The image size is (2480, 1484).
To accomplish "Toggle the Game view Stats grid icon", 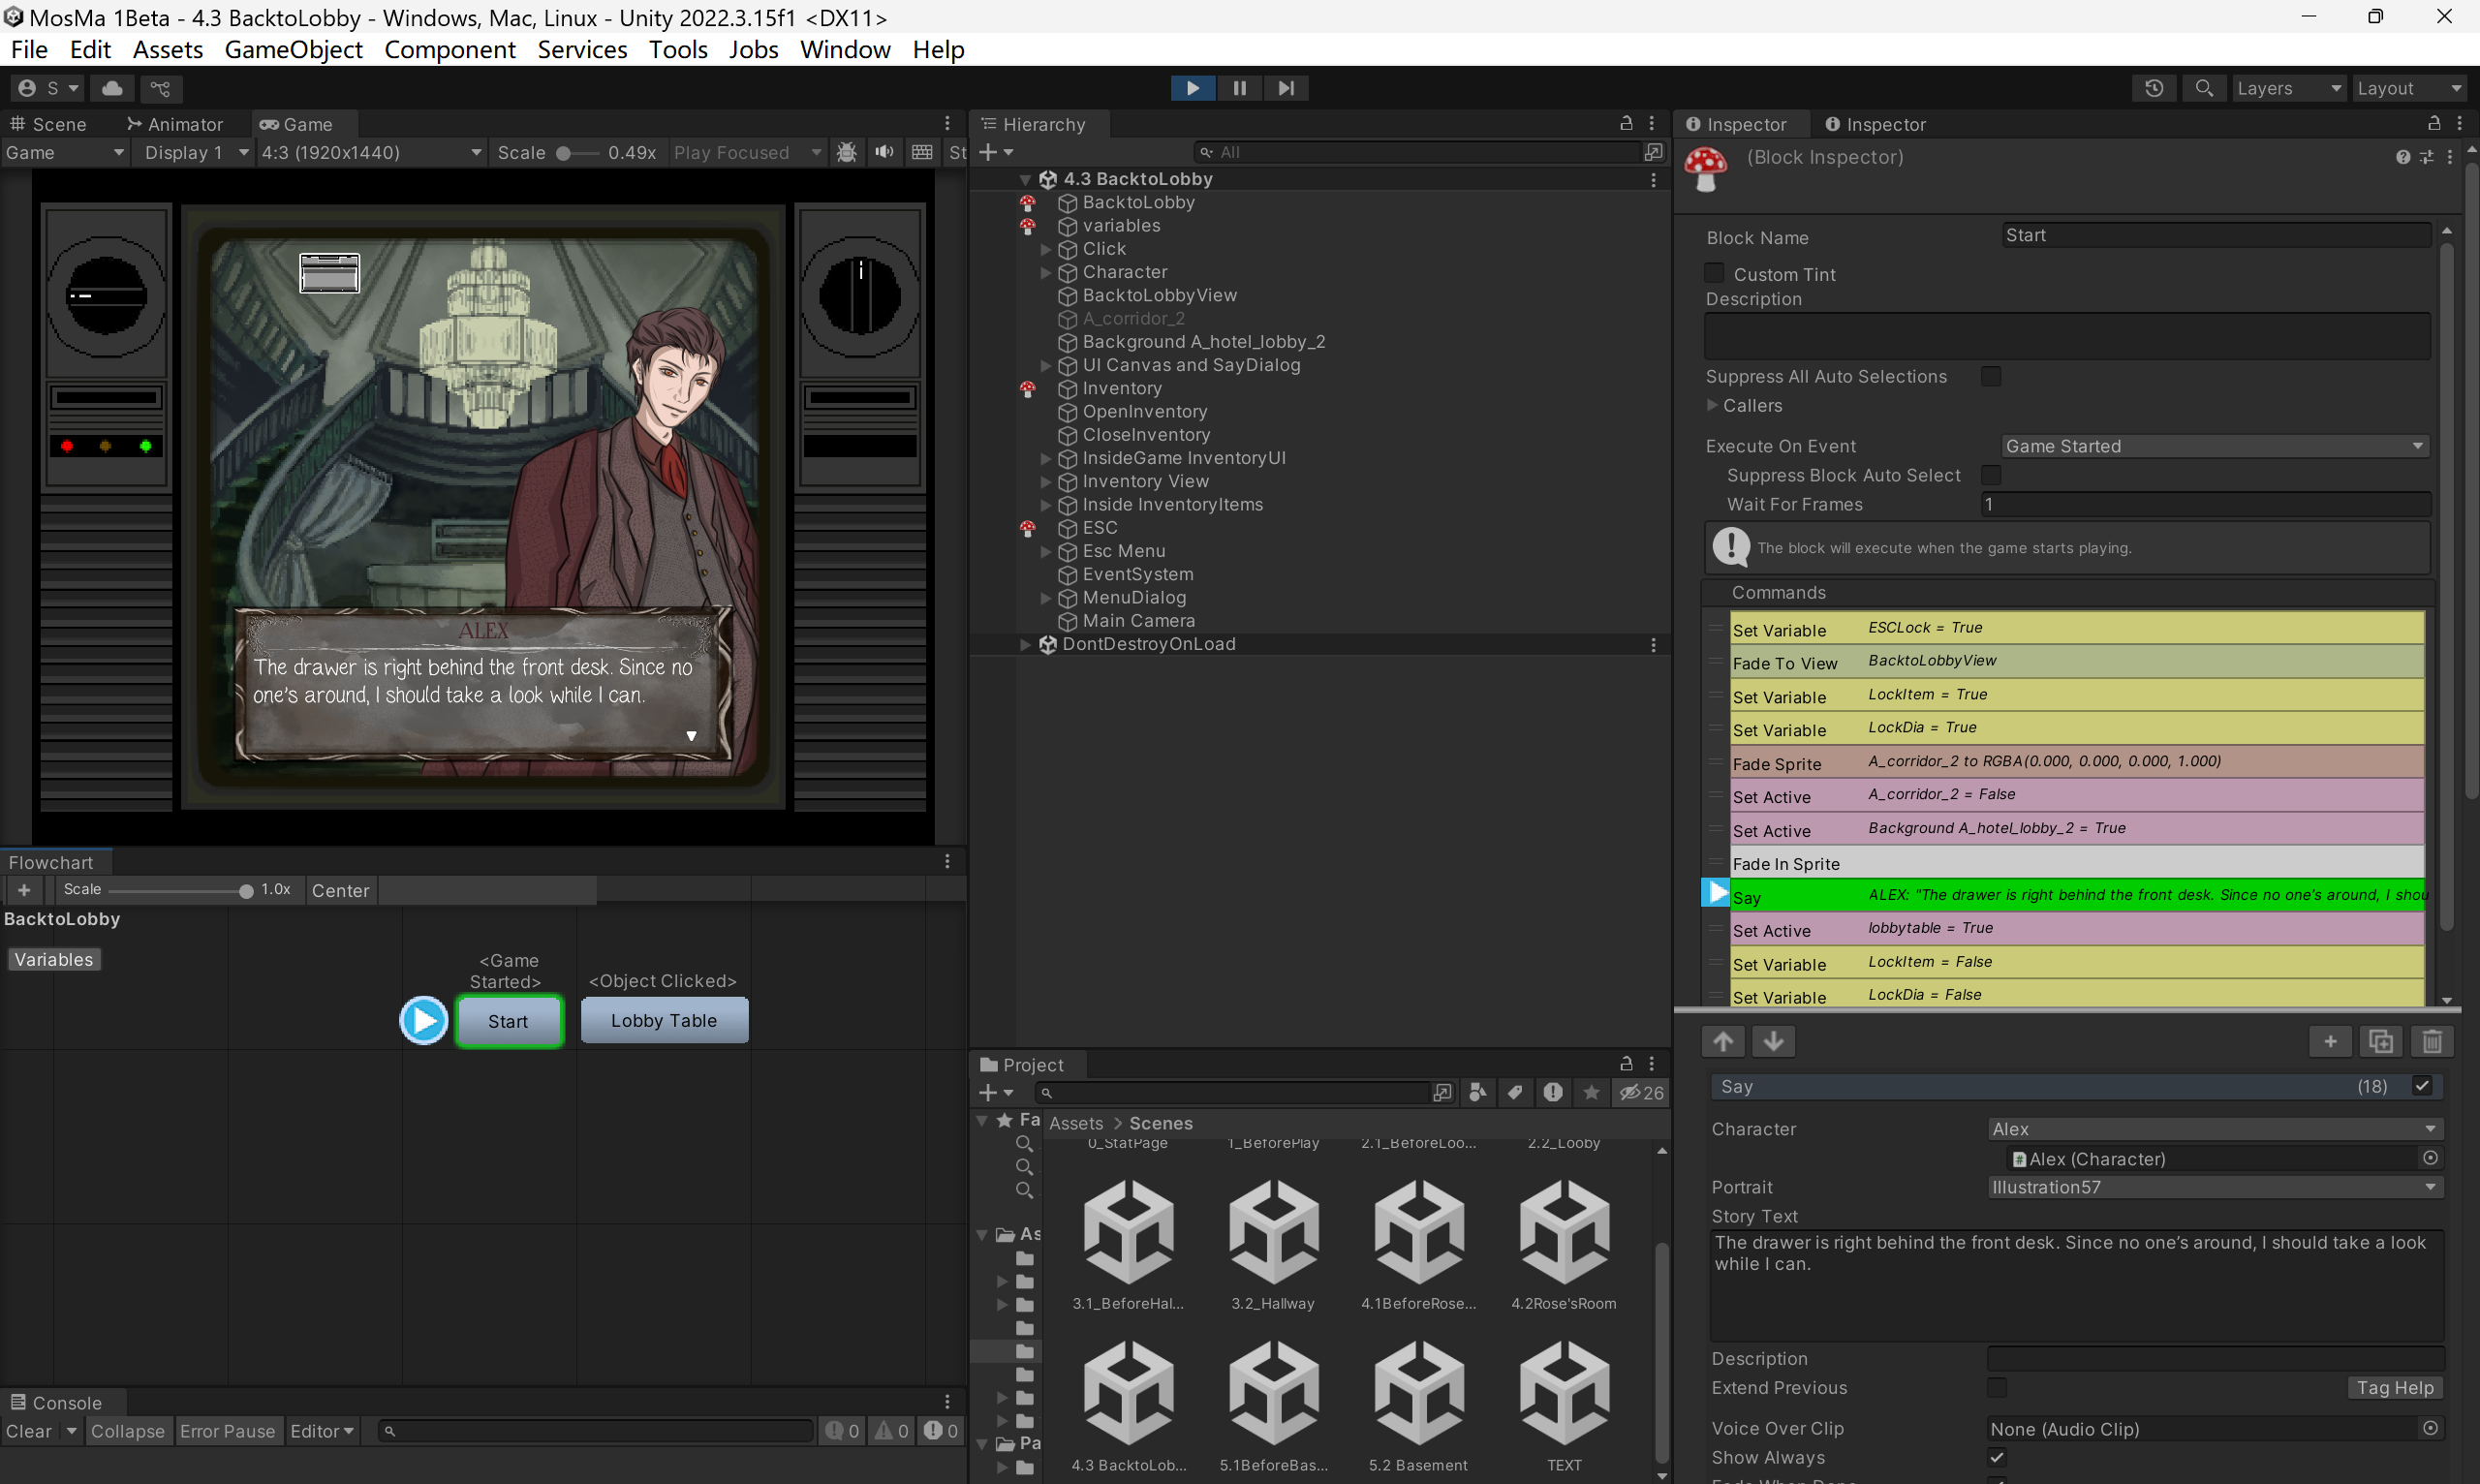I will (922, 152).
